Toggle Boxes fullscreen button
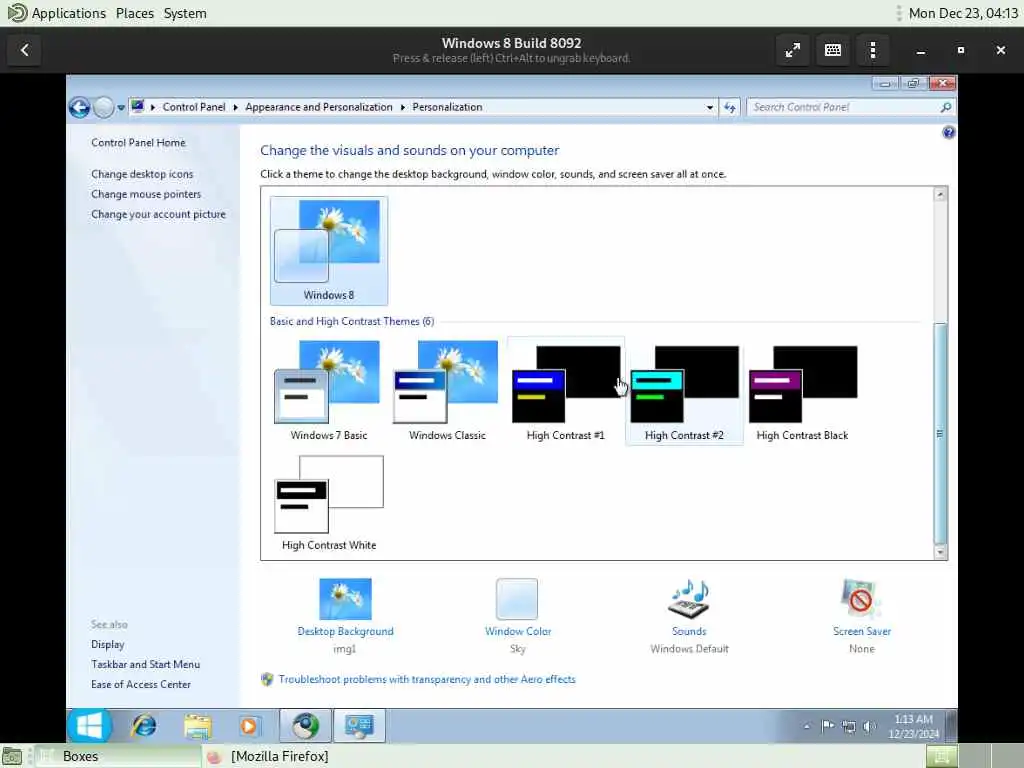 [x=793, y=50]
